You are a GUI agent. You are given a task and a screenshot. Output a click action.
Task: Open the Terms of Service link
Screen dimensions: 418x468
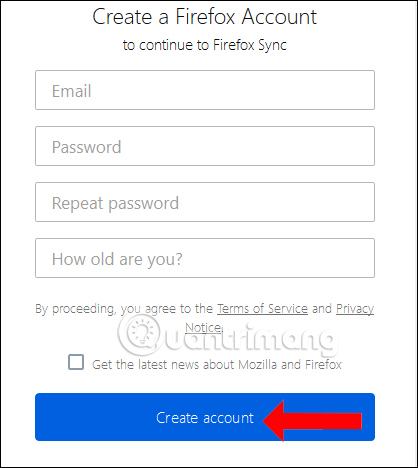(x=262, y=309)
